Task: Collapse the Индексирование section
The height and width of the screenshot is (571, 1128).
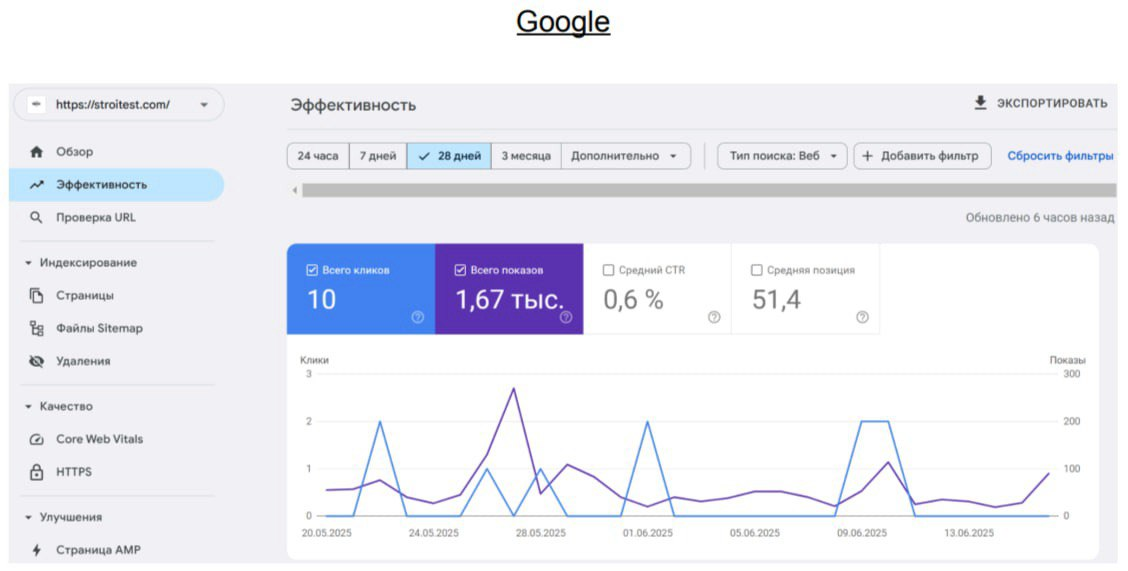Action: click(x=28, y=263)
